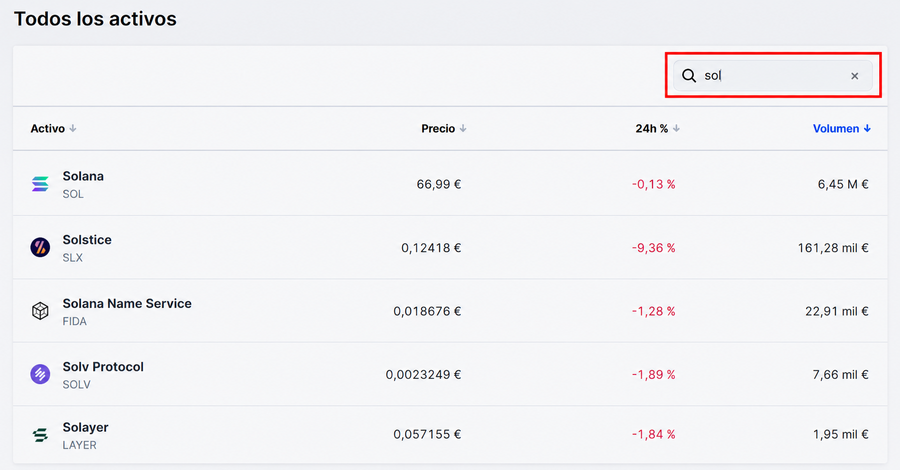
Task: Click the SOLV ticker symbol
Action: pyautogui.click(x=76, y=384)
